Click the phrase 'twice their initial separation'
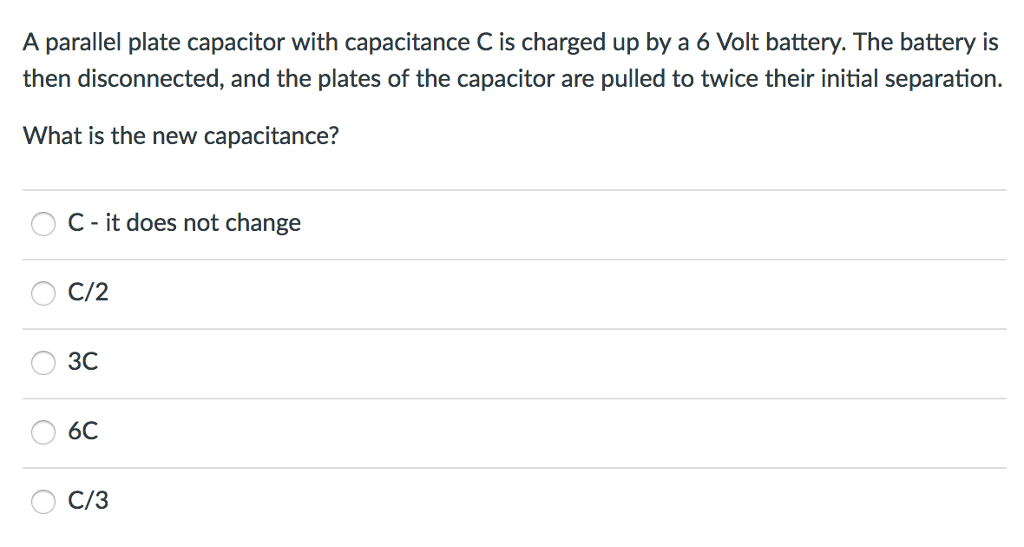The width and height of the screenshot is (1024, 547). click(x=855, y=79)
